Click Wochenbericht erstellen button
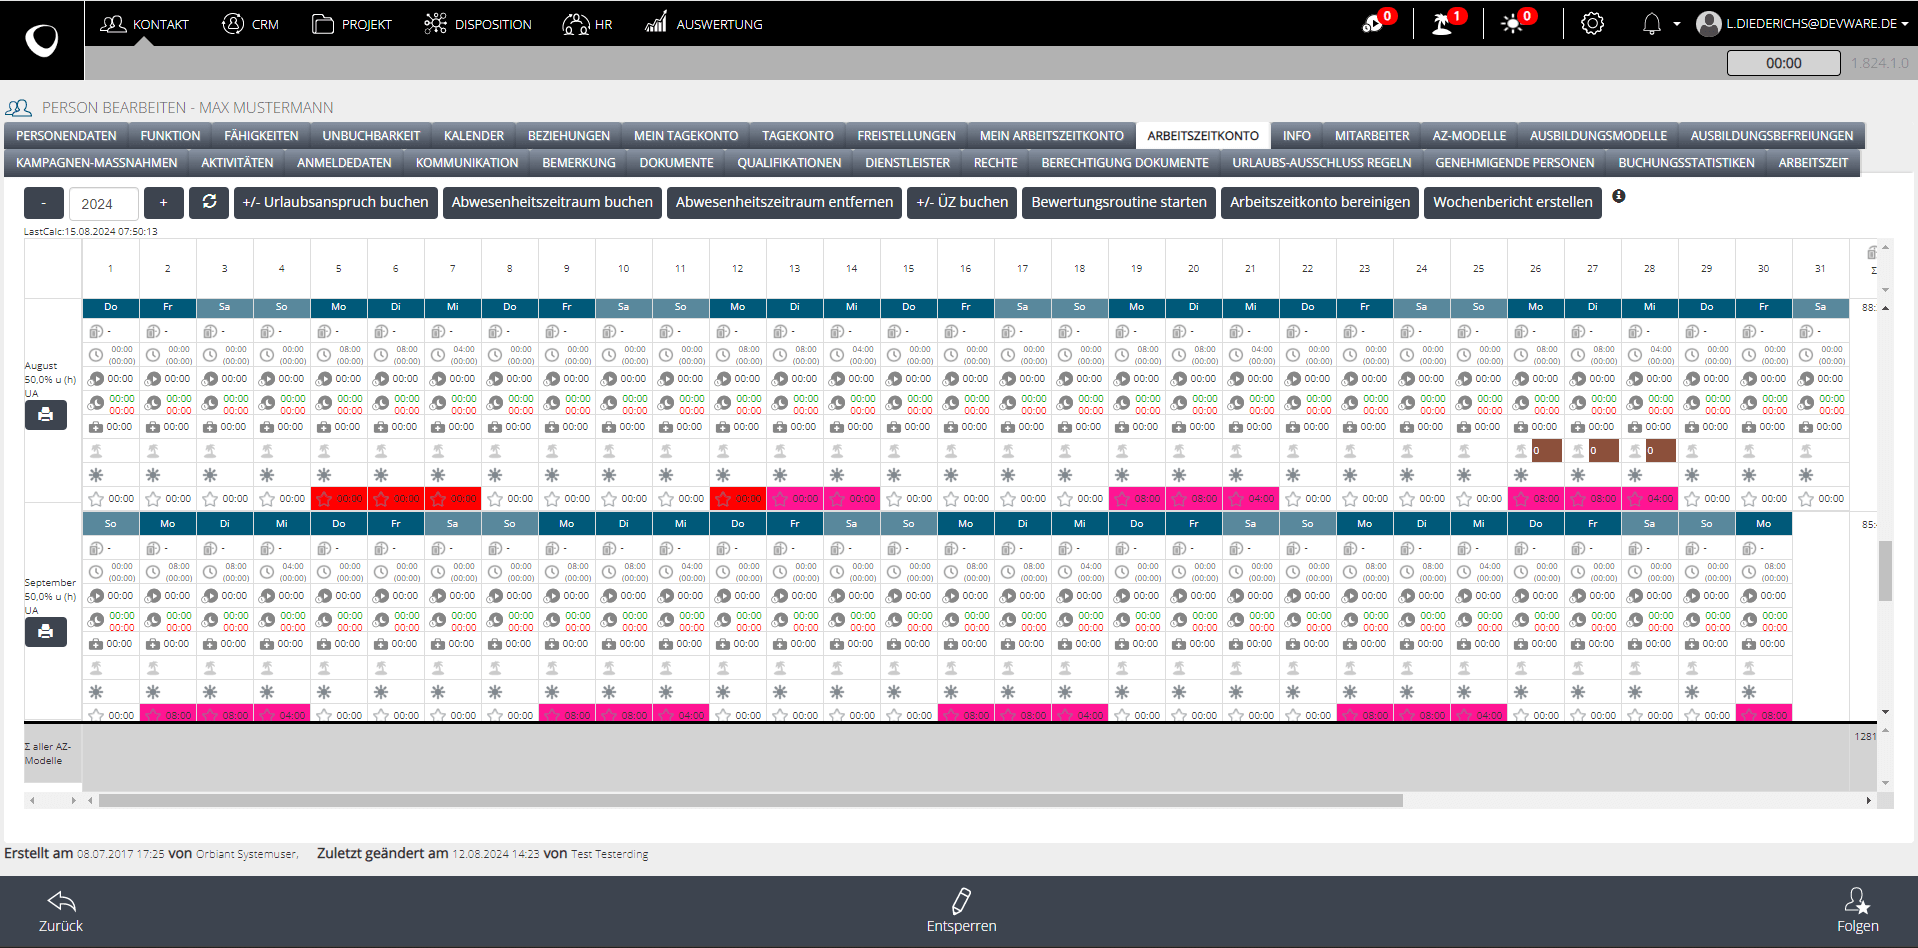This screenshot has height=948, width=1918. pyautogui.click(x=1512, y=202)
